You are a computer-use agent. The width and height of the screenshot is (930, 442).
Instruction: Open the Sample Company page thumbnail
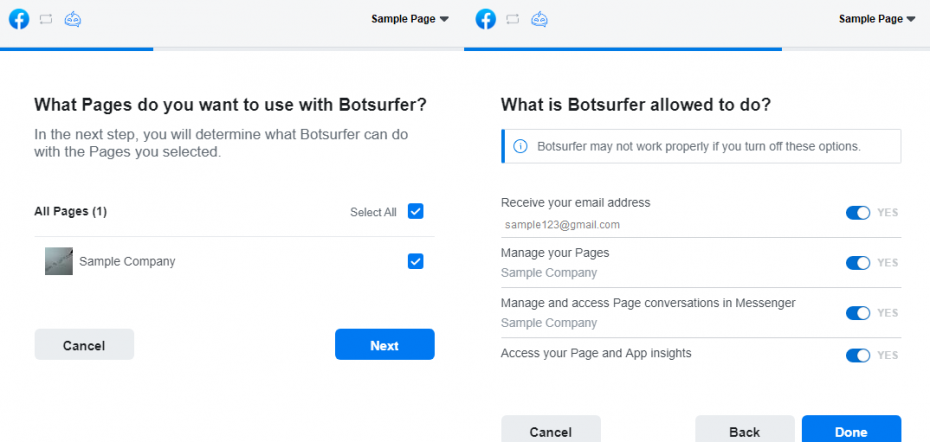tap(59, 261)
